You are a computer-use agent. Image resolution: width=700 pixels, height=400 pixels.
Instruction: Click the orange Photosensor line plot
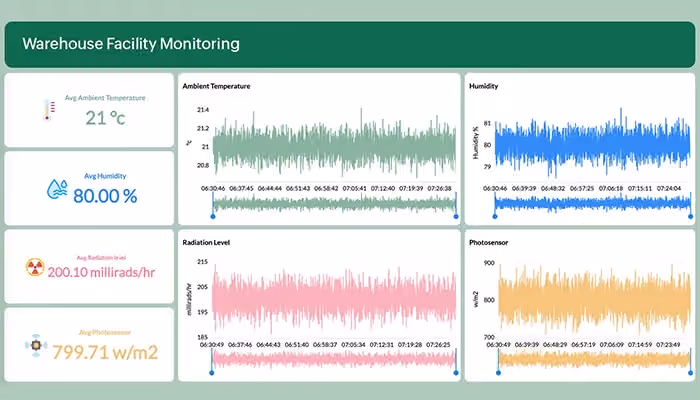(x=594, y=299)
